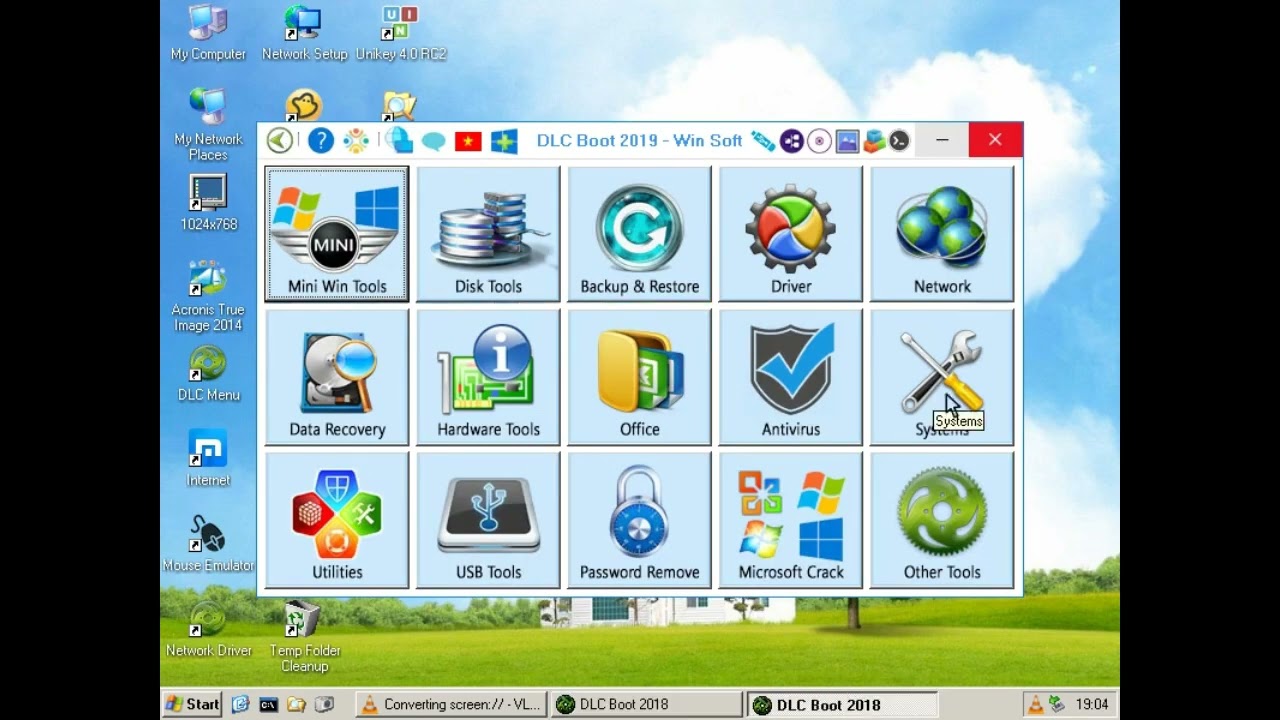Click the VLC cone tray icon
The width and height of the screenshot is (1280, 720).
pyautogui.click(x=1035, y=704)
